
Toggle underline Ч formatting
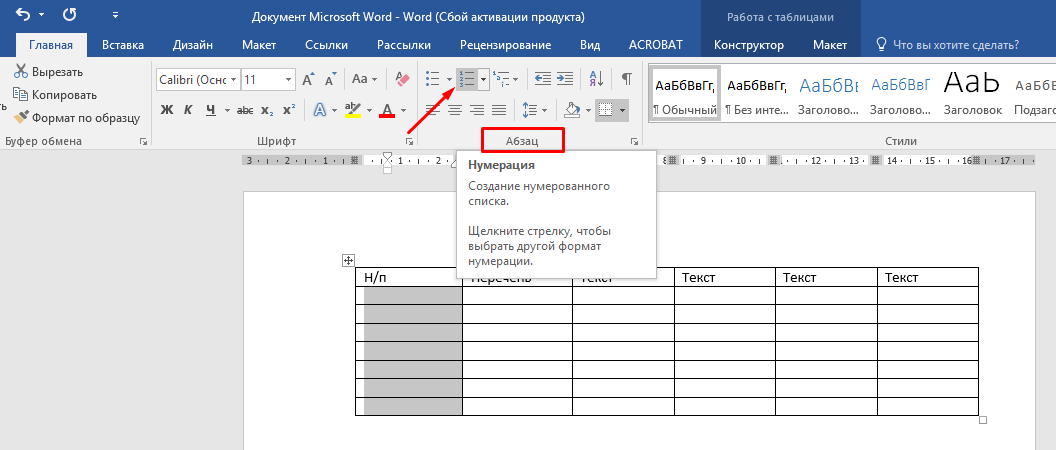coord(211,110)
